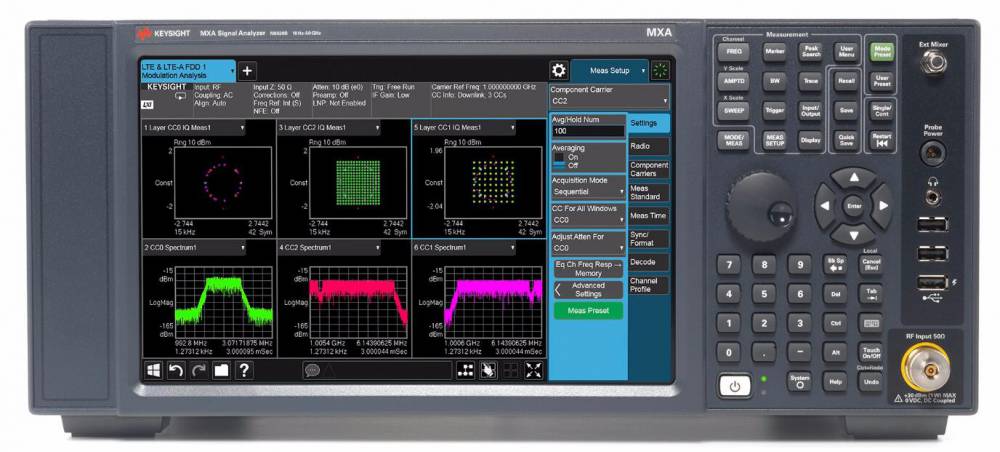Tap the touch pointer hand icon

click(489, 370)
